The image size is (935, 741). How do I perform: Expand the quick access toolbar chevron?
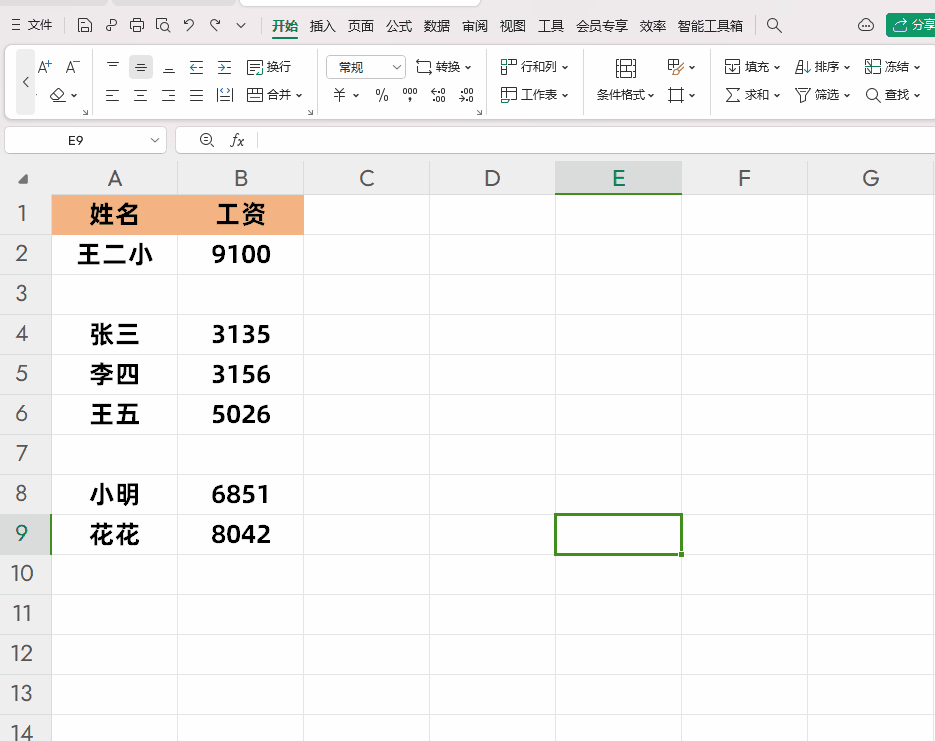[241, 25]
